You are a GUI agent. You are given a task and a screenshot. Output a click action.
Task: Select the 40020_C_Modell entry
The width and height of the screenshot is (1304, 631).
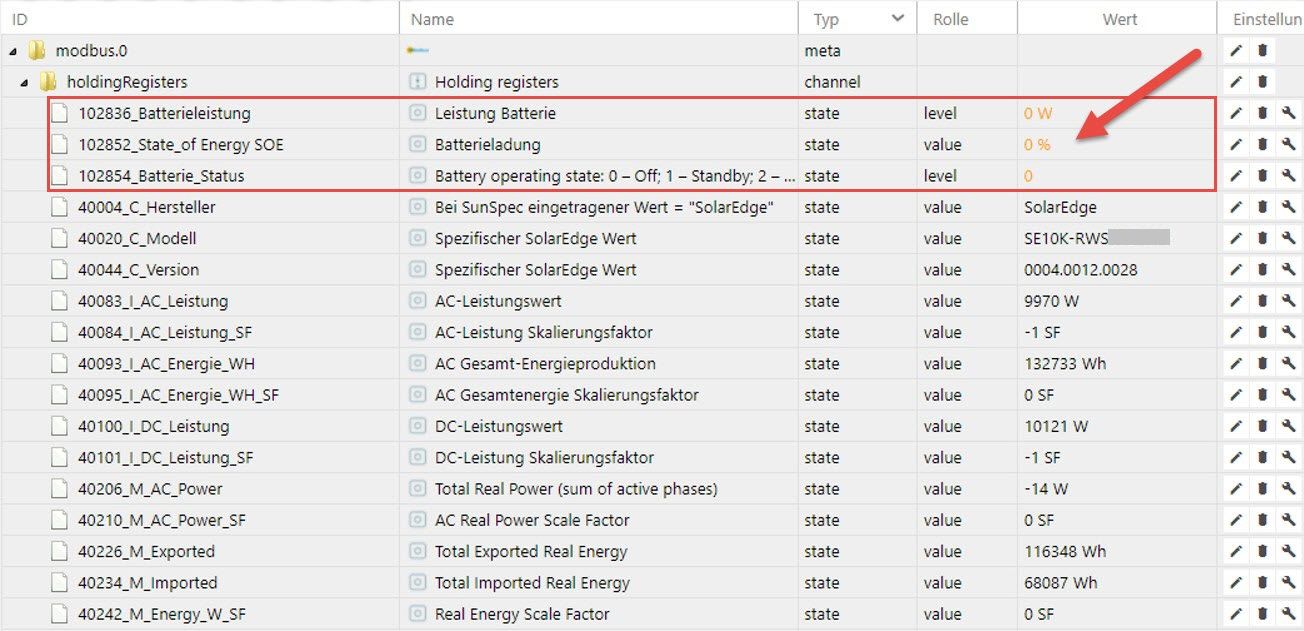tap(137, 238)
